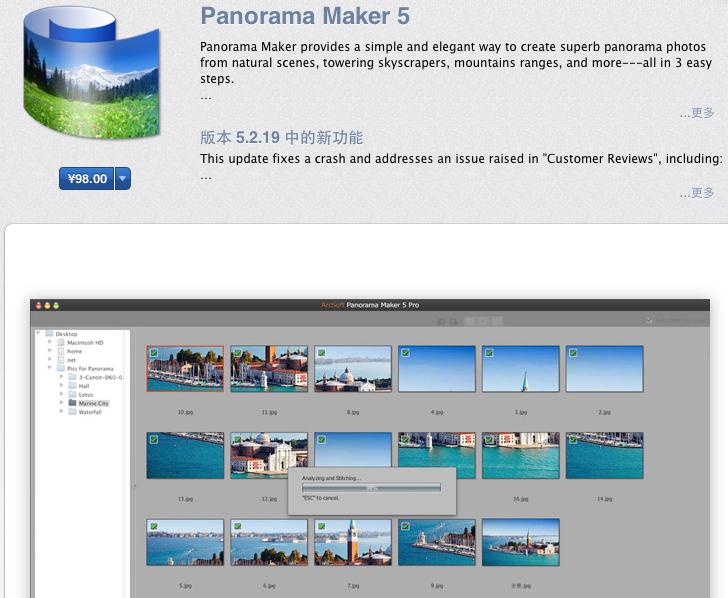The image size is (728, 598).
Task: Select the 16.jpg photo thumbnail
Action: [x=520, y=456]
